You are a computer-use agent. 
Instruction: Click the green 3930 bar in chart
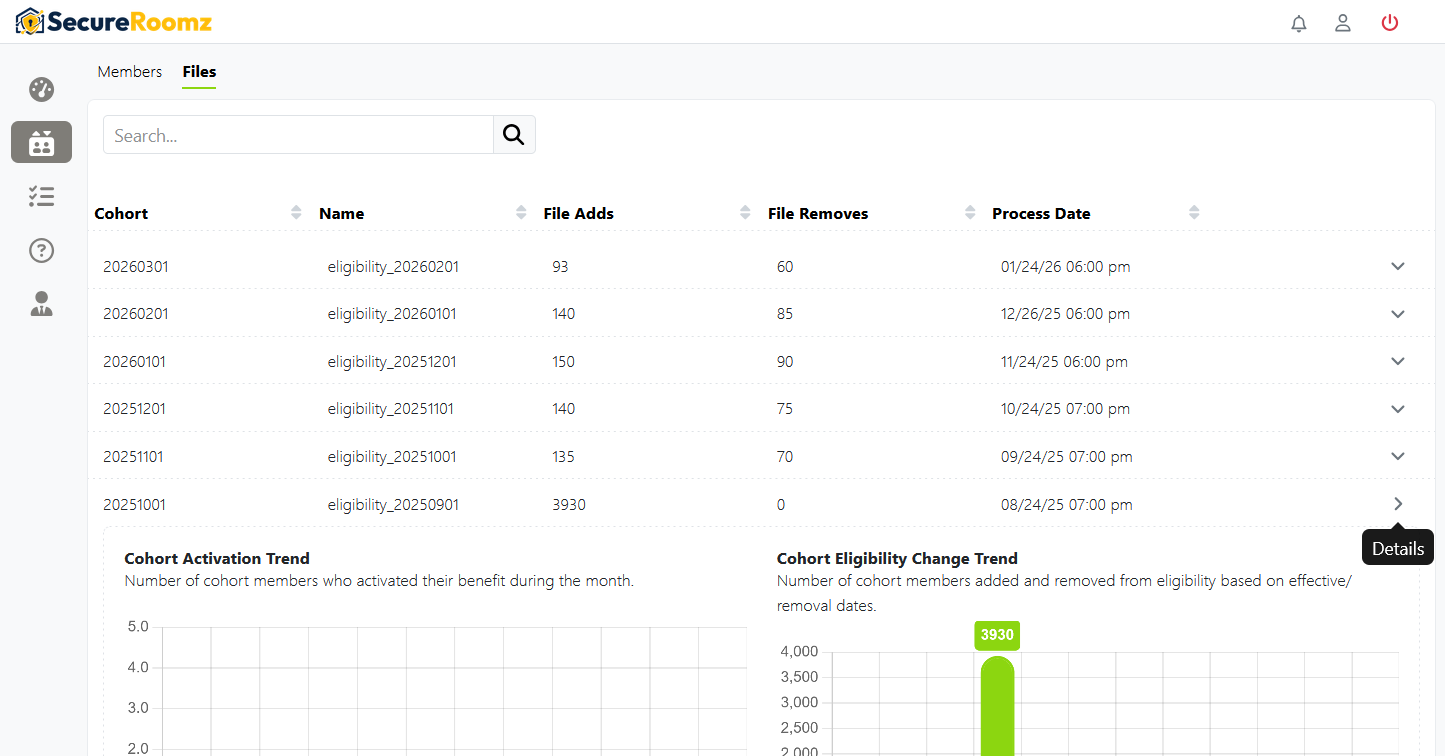pos(997,705)
